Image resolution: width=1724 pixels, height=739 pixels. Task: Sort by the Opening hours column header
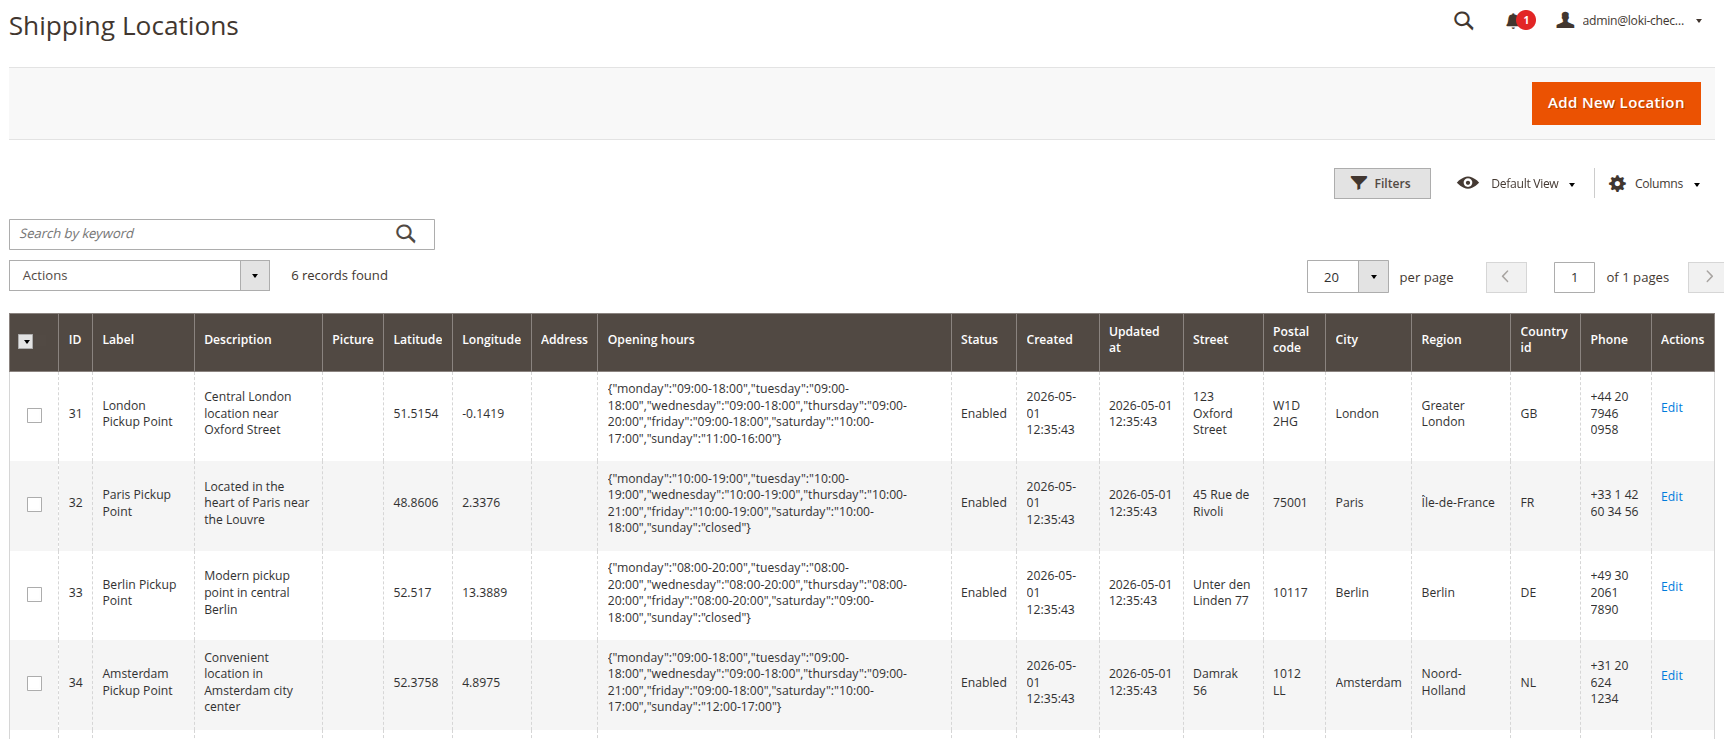(774, 340)
